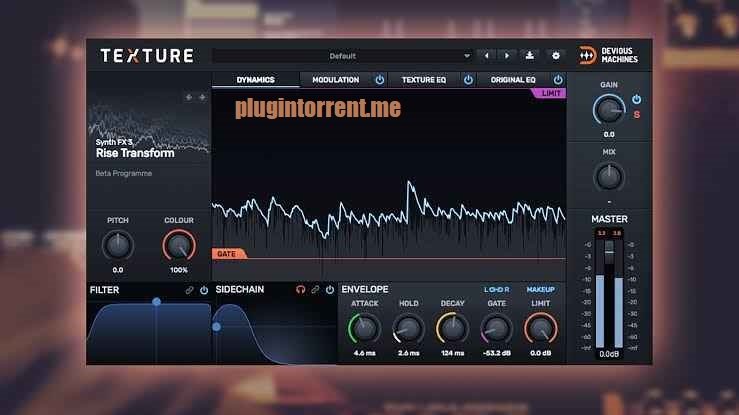This screenshot has width=739, height=415.
Task: Toggle the Sidechain power button
Action: [x=330, y=290]
